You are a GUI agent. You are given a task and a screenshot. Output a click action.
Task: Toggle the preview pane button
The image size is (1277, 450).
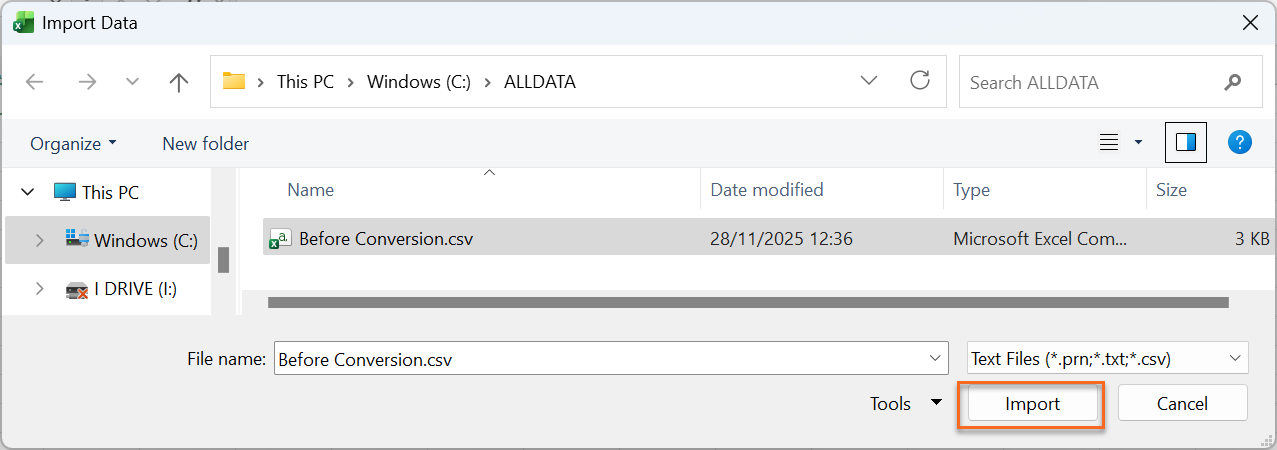point(1186,143)
